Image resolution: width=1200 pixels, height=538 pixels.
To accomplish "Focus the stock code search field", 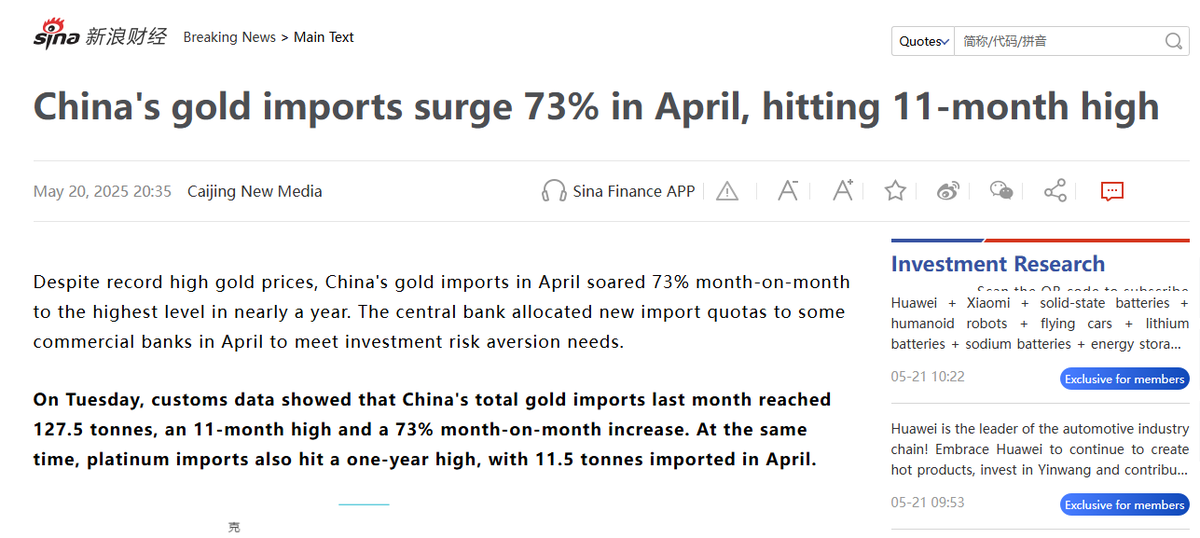I will pos(1057,41).
